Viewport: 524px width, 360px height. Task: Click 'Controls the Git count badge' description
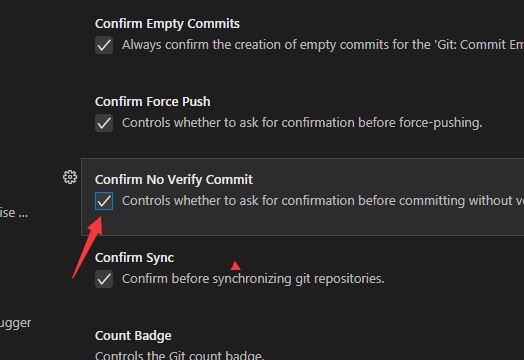click(x=180, y=355)
